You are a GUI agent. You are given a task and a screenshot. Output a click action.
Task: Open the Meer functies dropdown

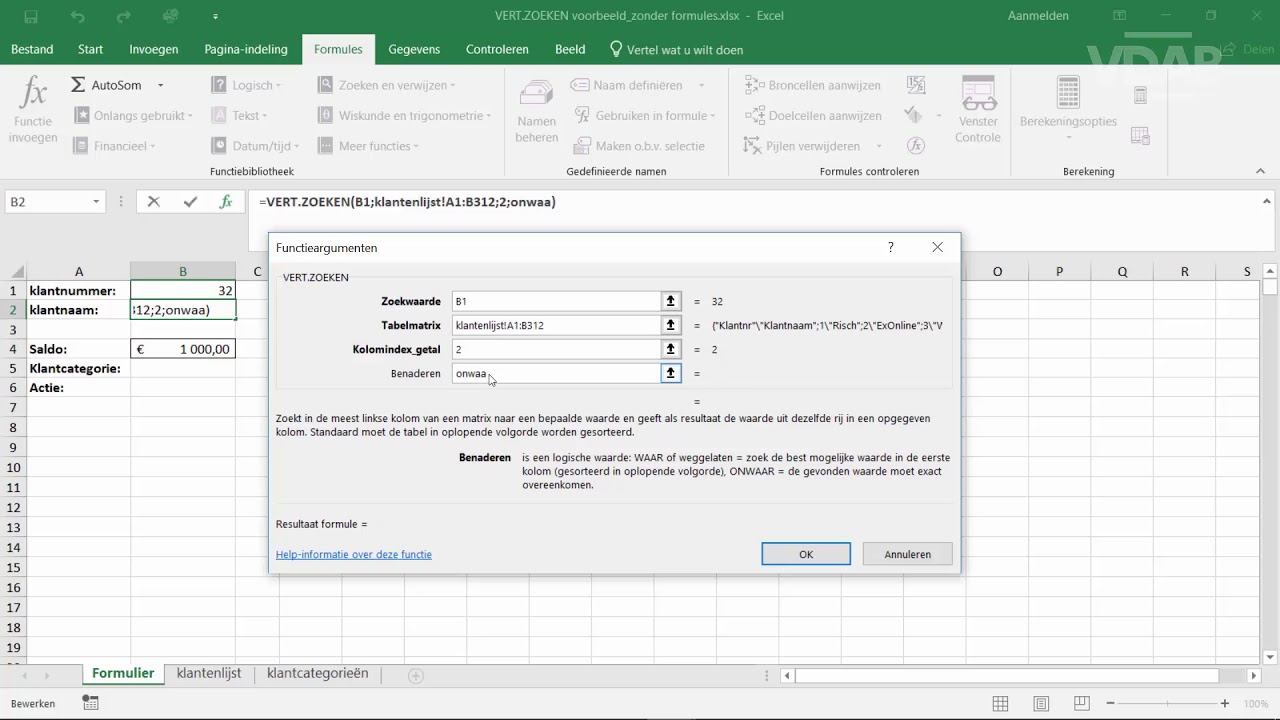367,146
